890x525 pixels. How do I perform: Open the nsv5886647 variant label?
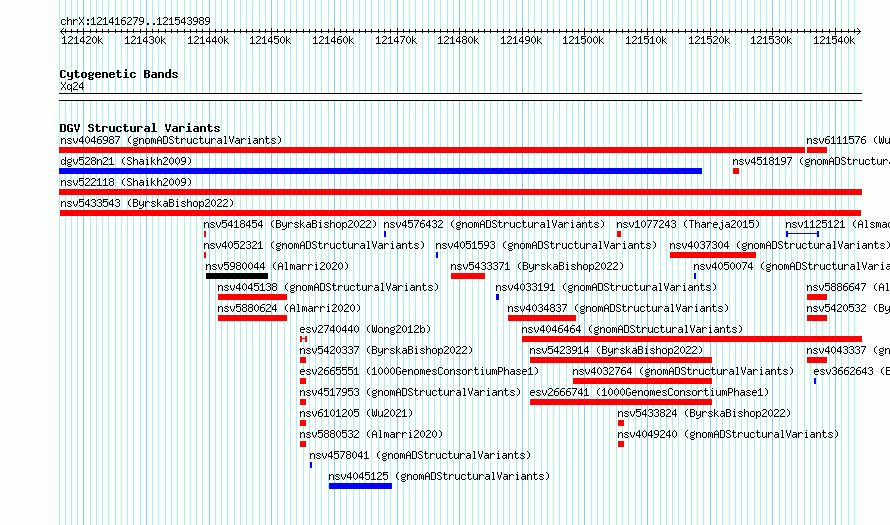tap(847, 287)
